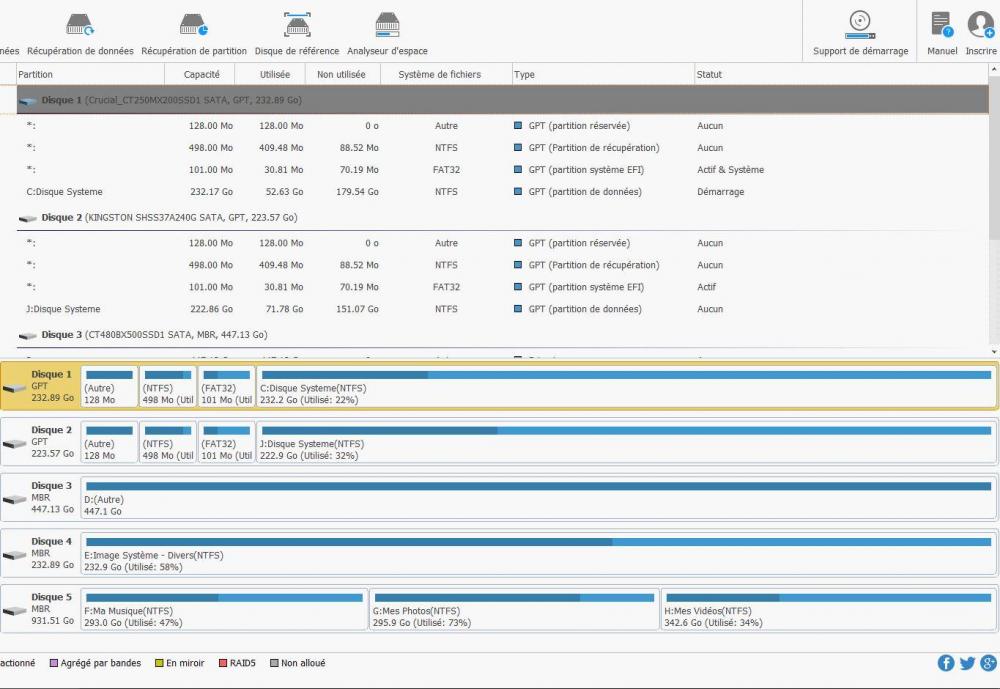Click the RAID5 legend color swatch

222,663
